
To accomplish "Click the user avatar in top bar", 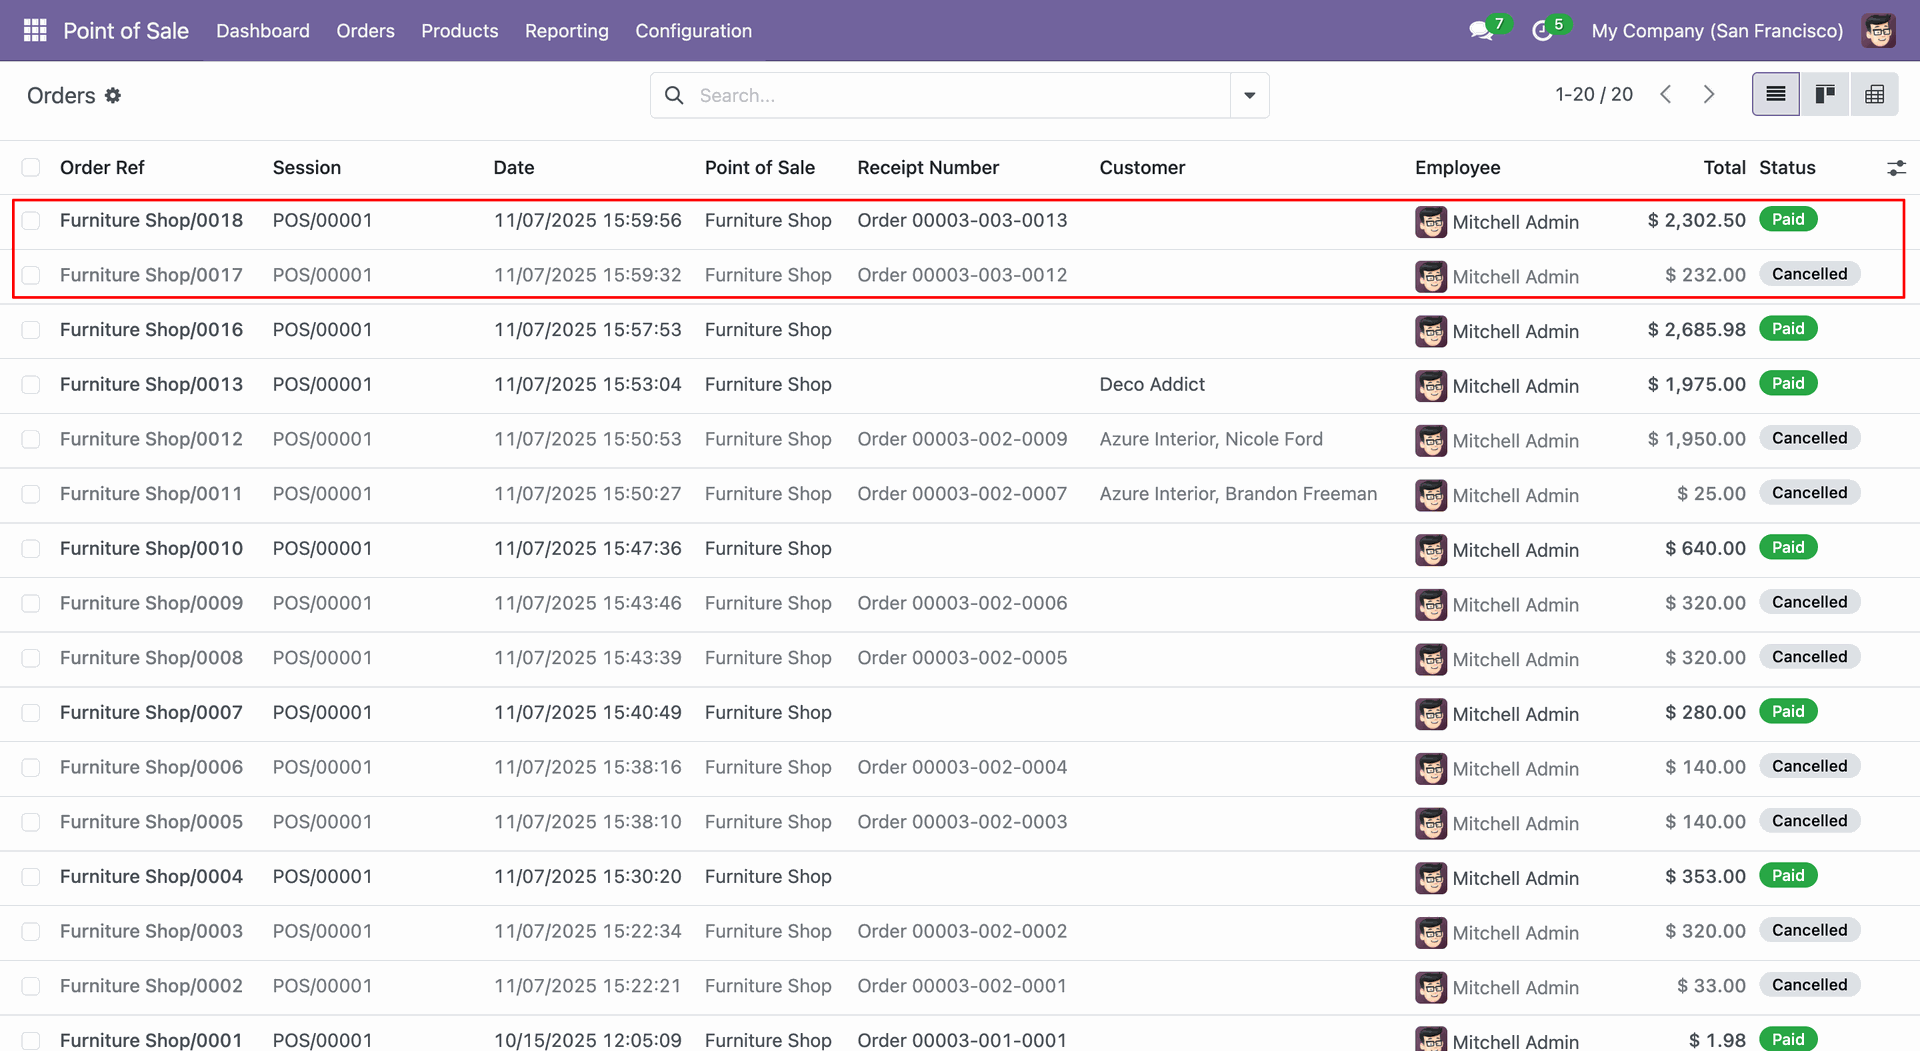I will click(x=1879, y=31).
